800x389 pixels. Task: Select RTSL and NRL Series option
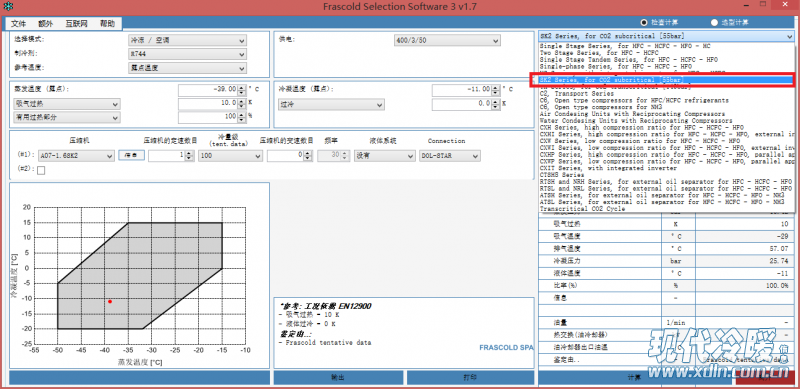666,188
